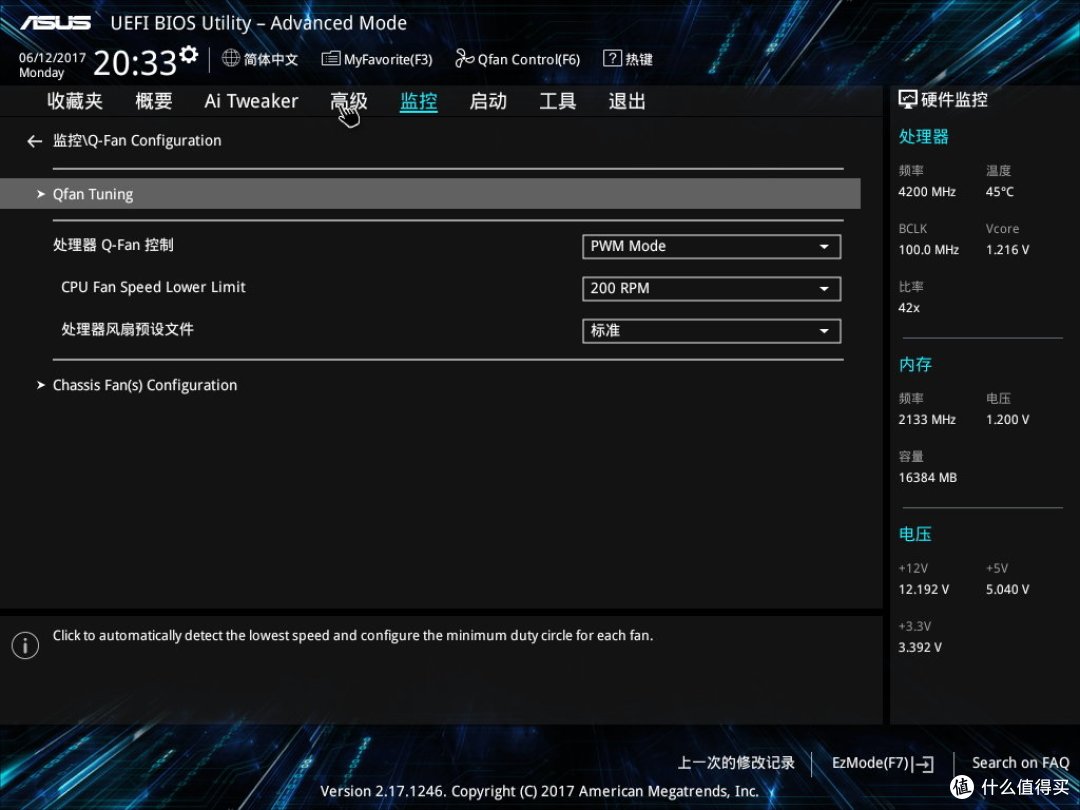Click 上一次的修改记录 last modified link
The image size is (1080, 810).
(736, 762)
